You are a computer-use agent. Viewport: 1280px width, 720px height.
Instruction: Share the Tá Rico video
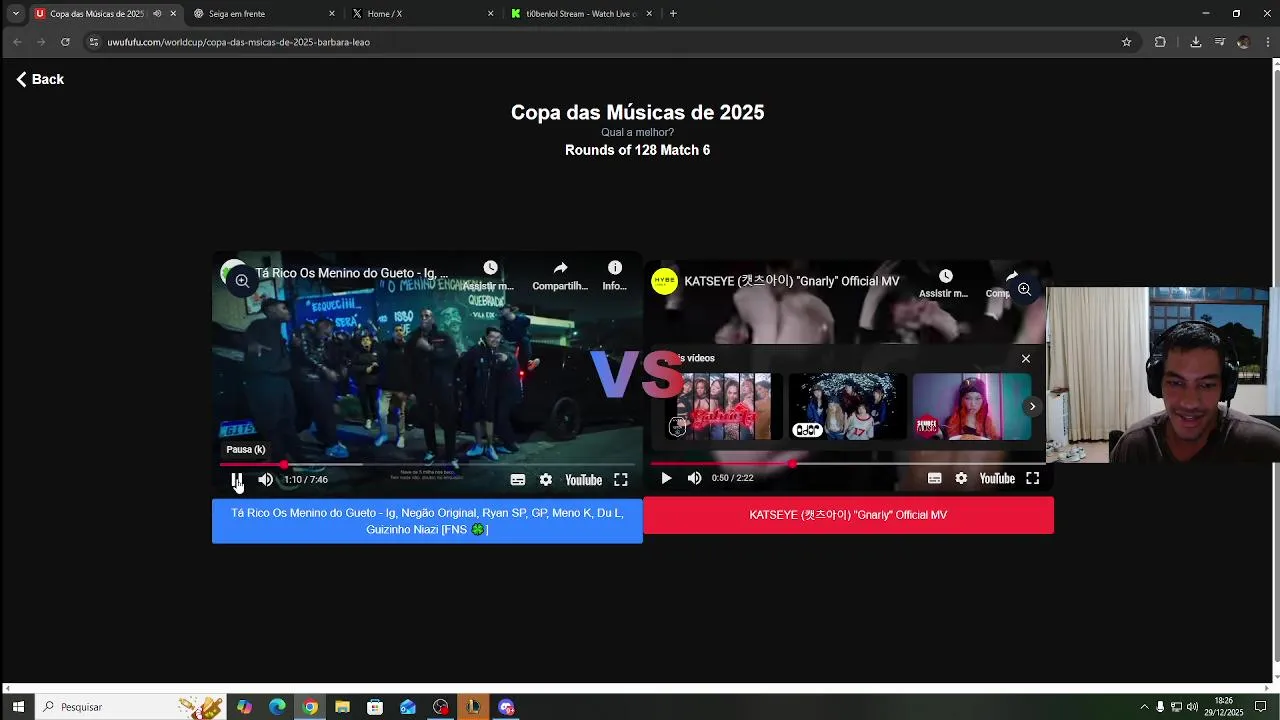(560, 275)
